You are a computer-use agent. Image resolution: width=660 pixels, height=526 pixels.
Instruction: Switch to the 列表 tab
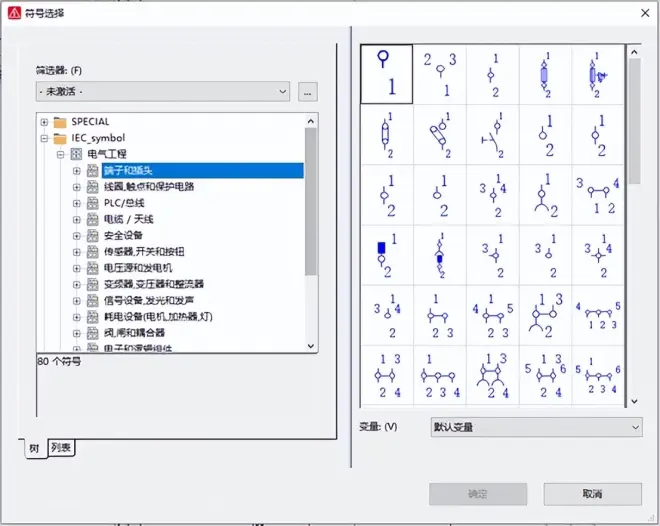pyautogui.click(x=62, y=449)
